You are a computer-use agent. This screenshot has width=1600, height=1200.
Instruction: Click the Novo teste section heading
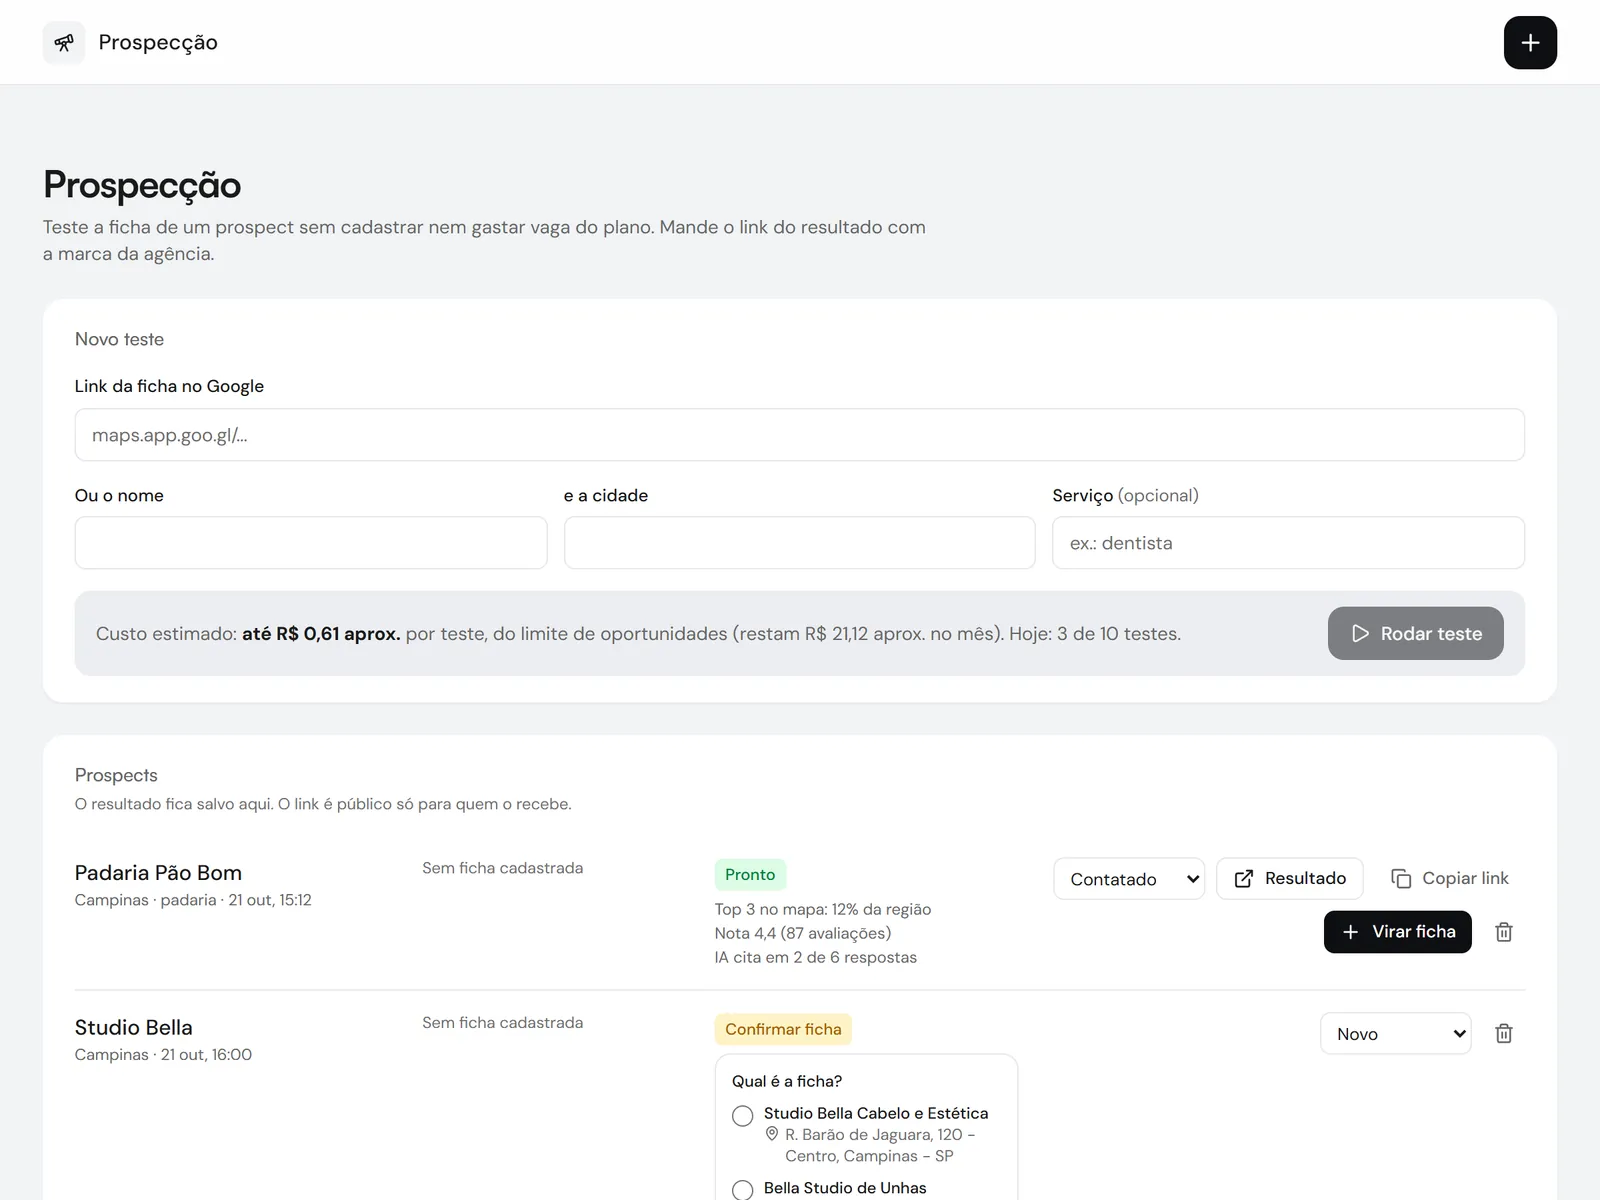click(119, 339)
